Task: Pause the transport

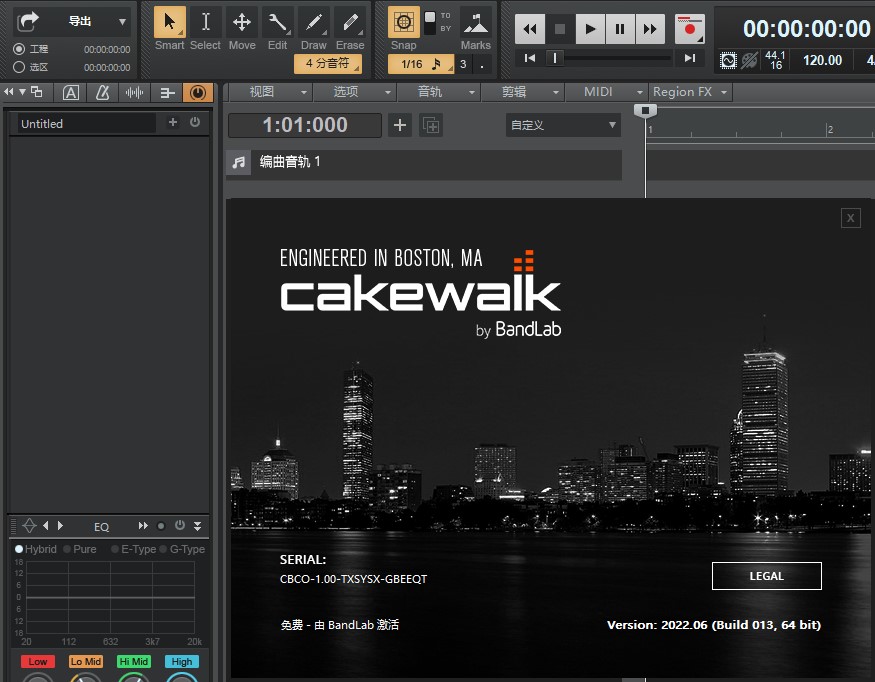Action: (620, 29)
